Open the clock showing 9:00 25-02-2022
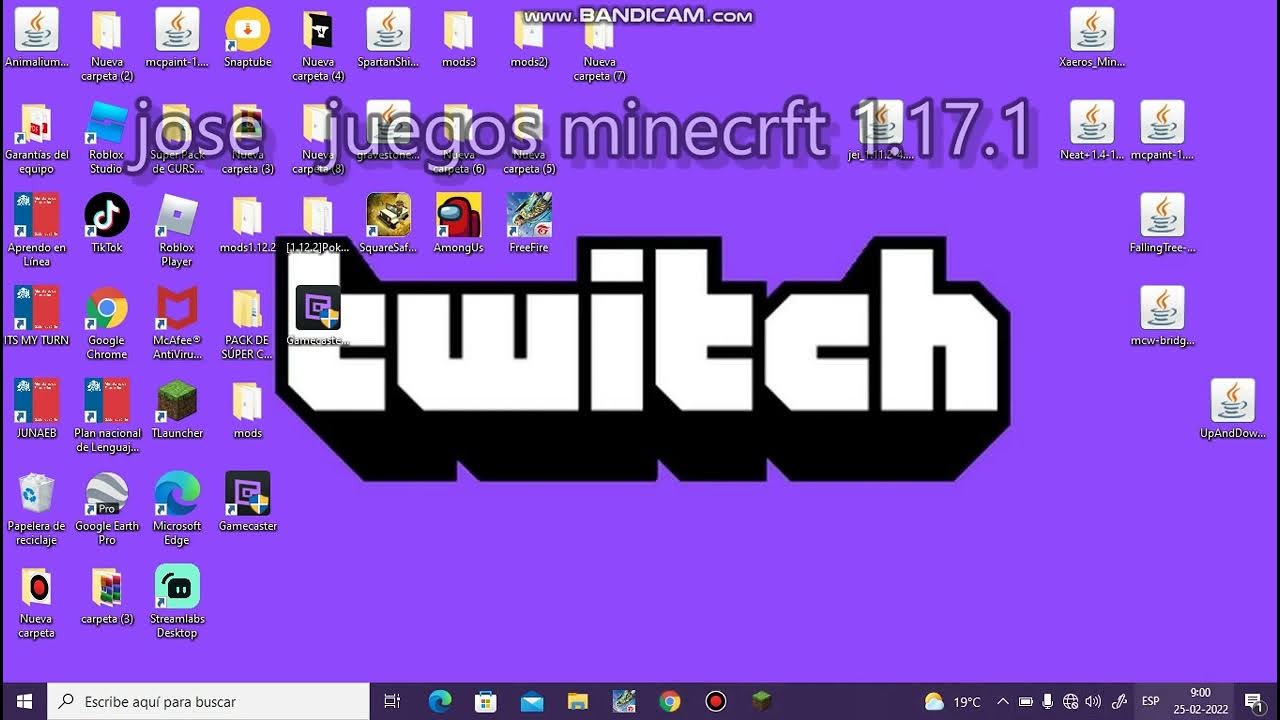This screenshot has height=720, width=1280. [1200, 701]
